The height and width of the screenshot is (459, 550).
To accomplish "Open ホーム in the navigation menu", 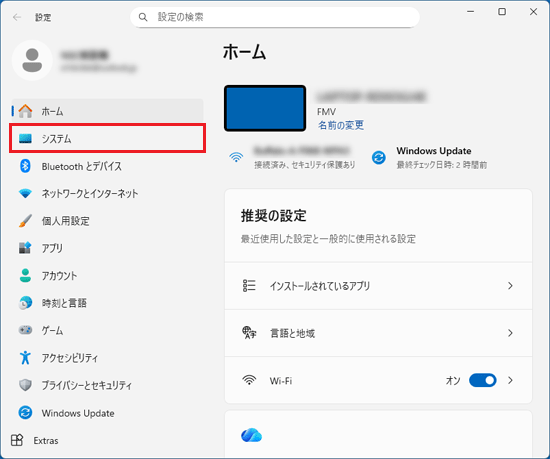I will tap(107, 111).
